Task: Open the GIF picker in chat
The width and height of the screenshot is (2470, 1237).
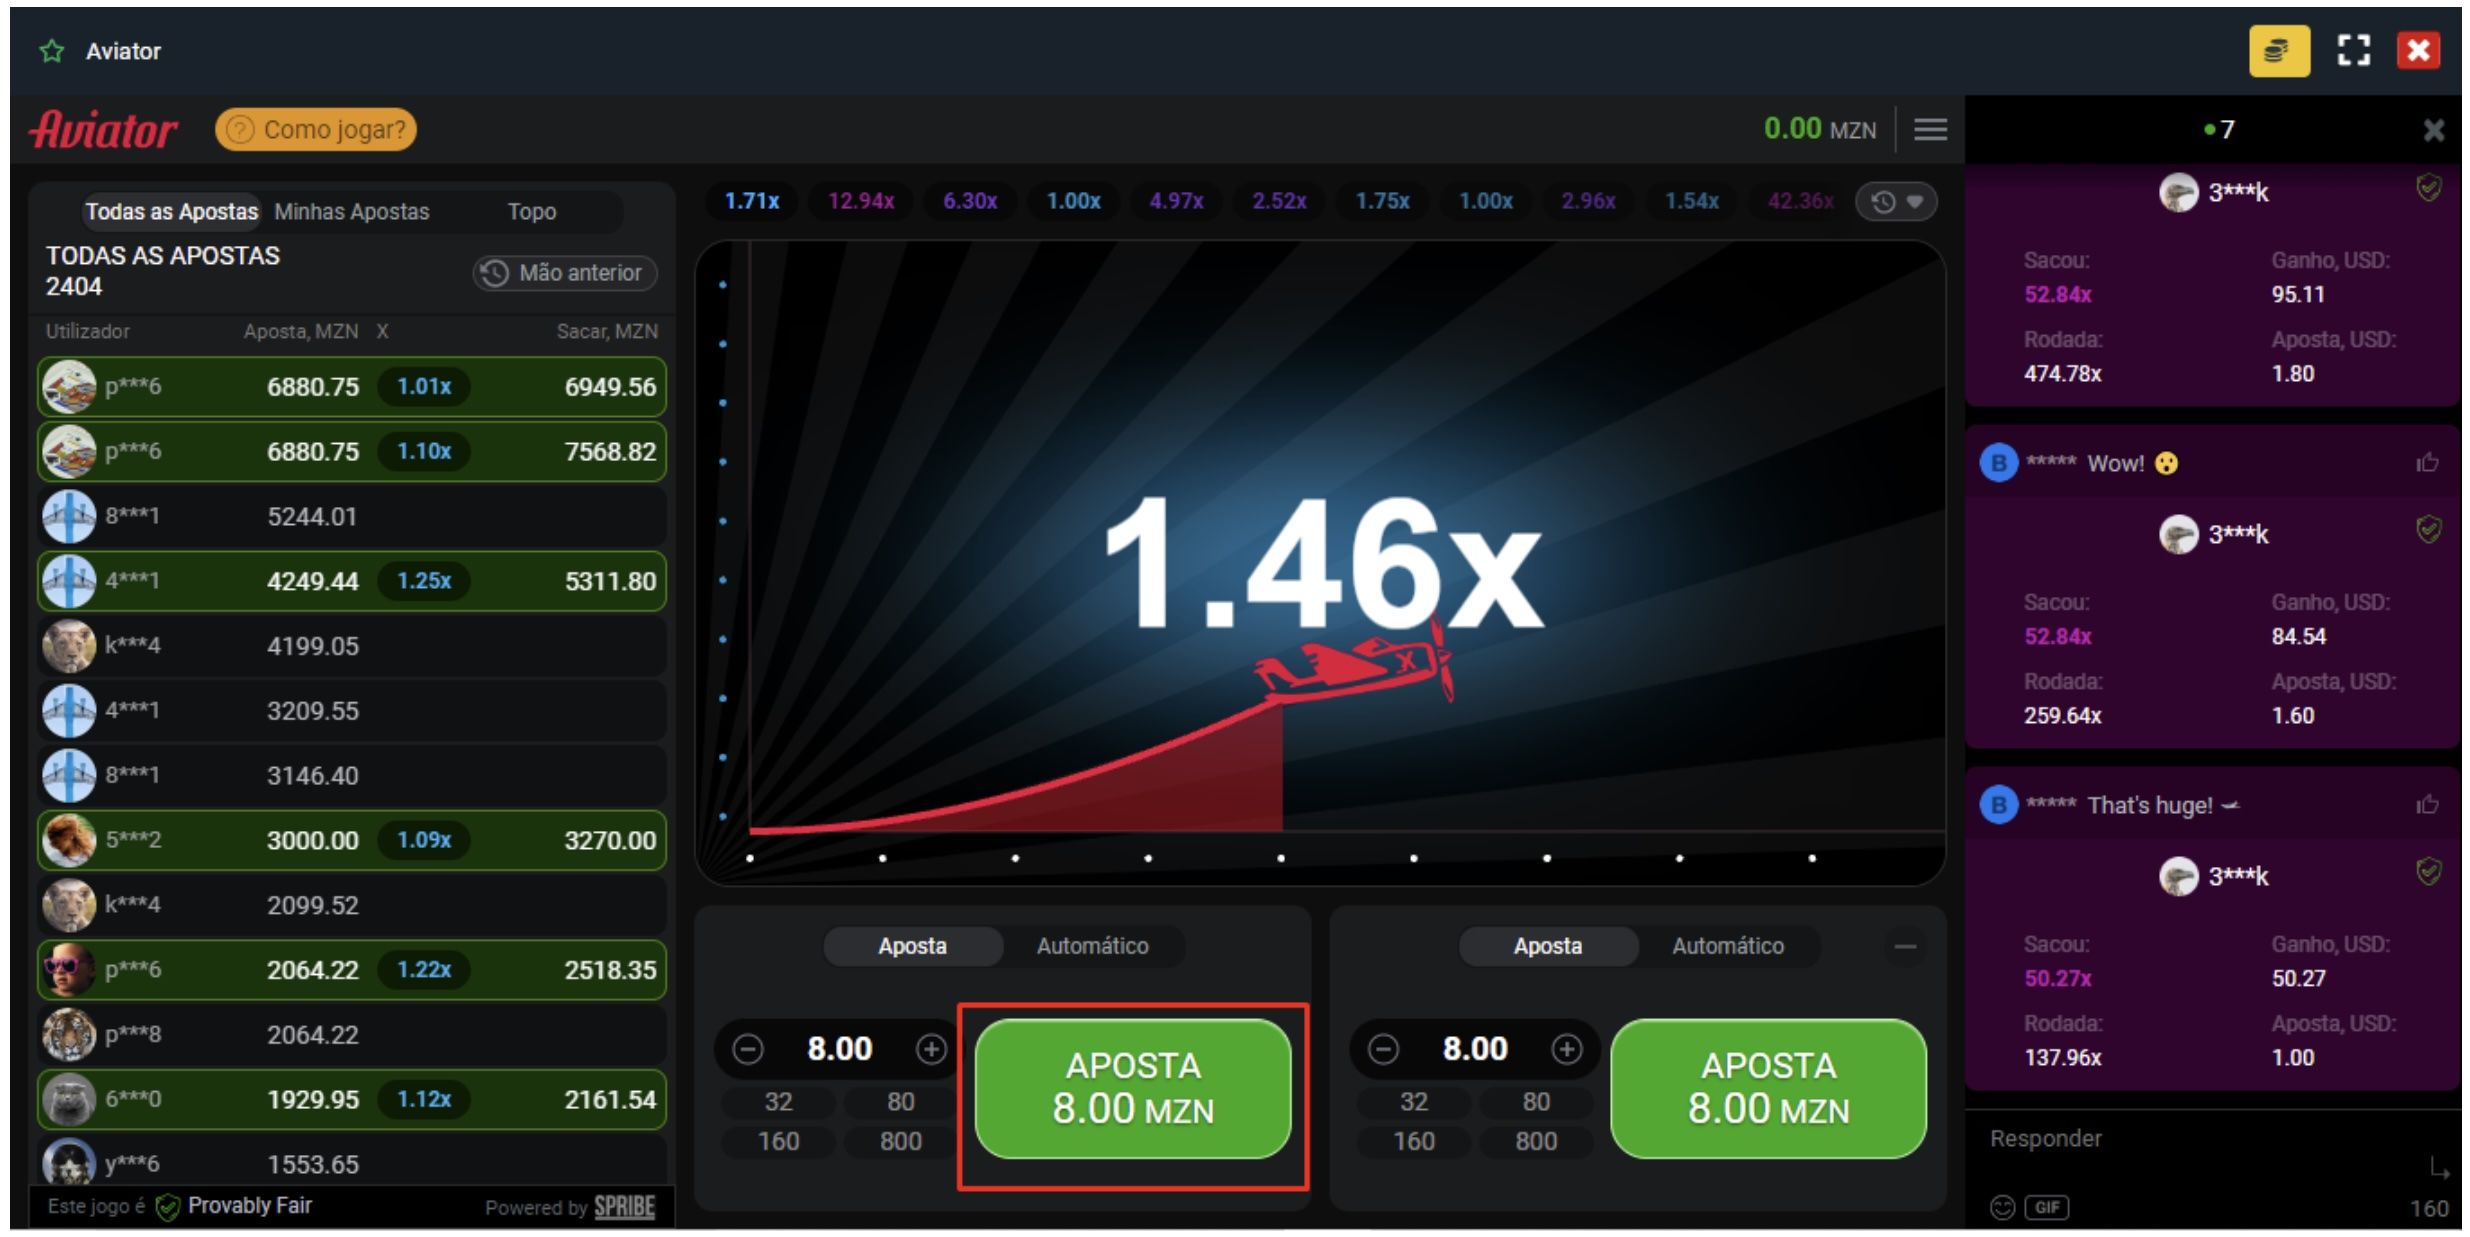Action: point(2046,1207)
